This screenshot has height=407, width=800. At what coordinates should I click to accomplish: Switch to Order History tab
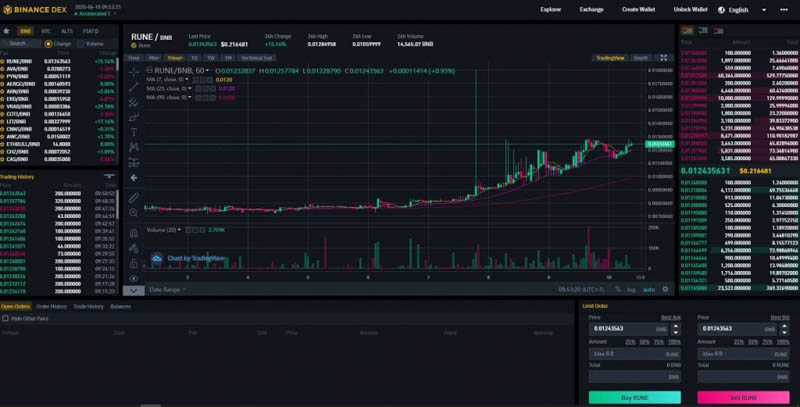tap(52, 307)
